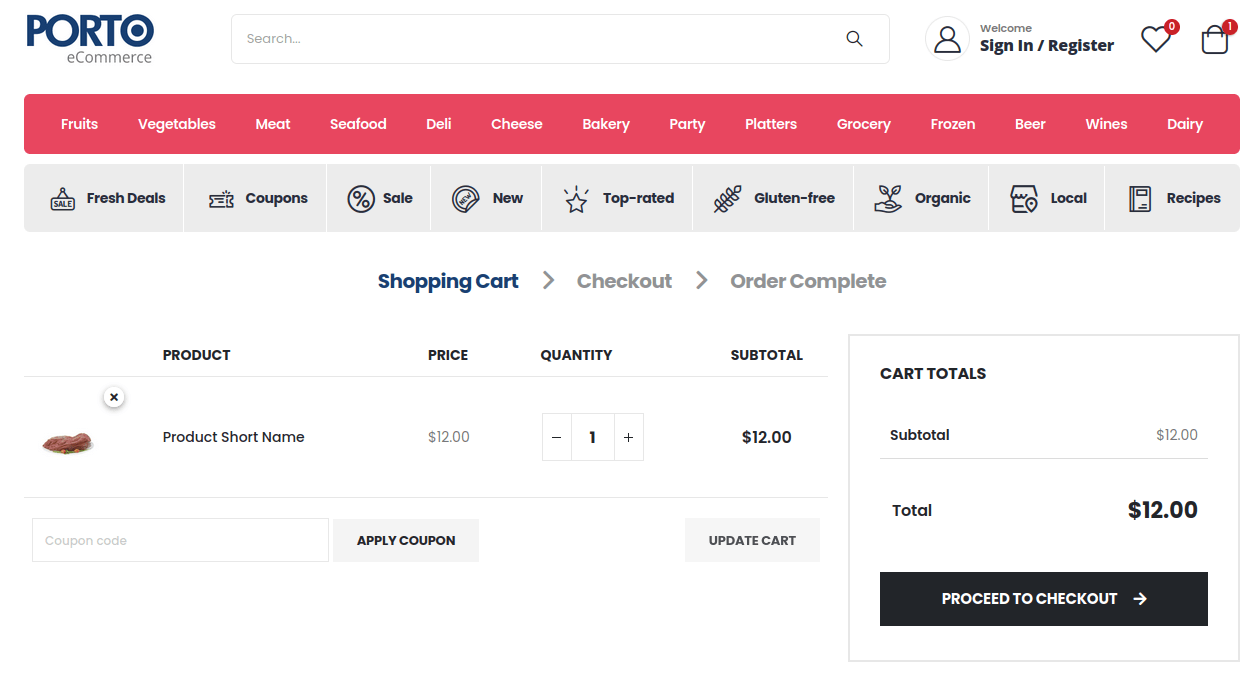1247x677 pixels.
Task: Click the APPLY COUPON button
Action: pyautogui.click(x=405, y=540)
